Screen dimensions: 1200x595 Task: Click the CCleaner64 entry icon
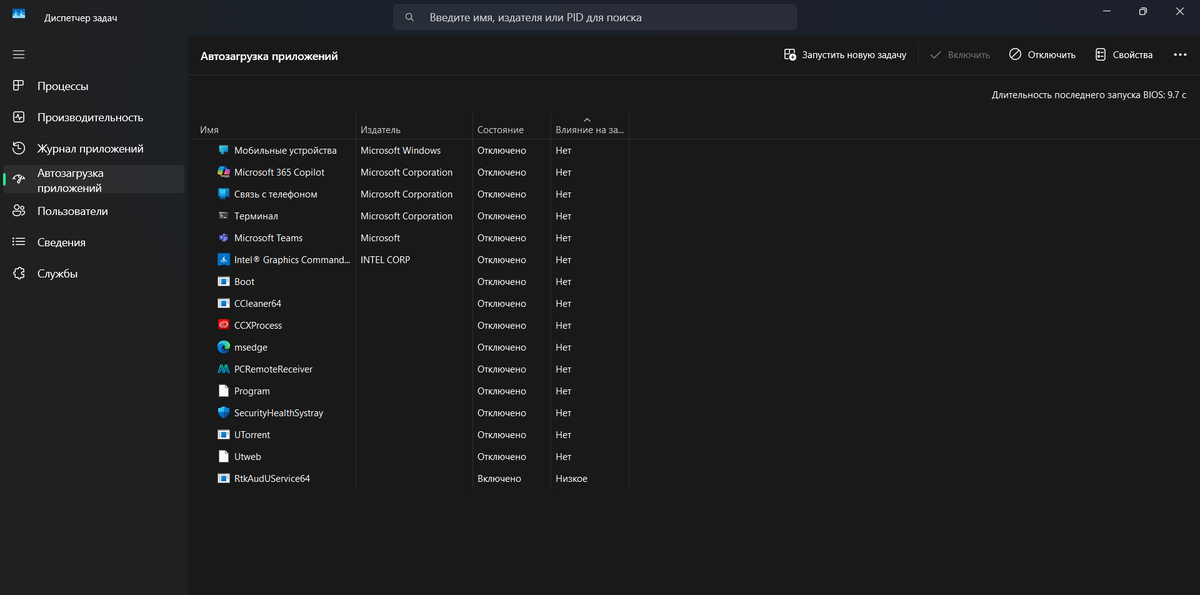(x=224, y=303)
